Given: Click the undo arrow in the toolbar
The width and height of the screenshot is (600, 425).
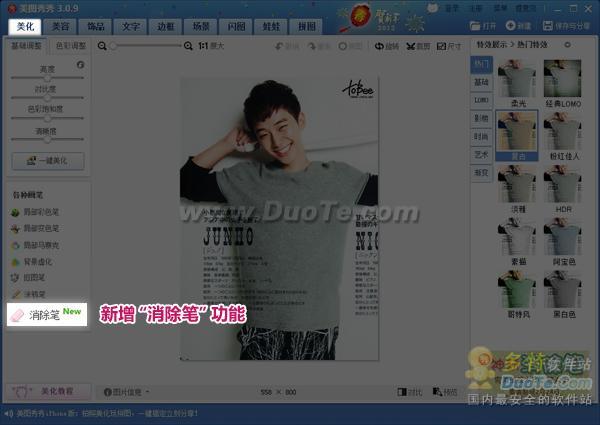Looking at the screenshot, I should click(x=287, y=46).
